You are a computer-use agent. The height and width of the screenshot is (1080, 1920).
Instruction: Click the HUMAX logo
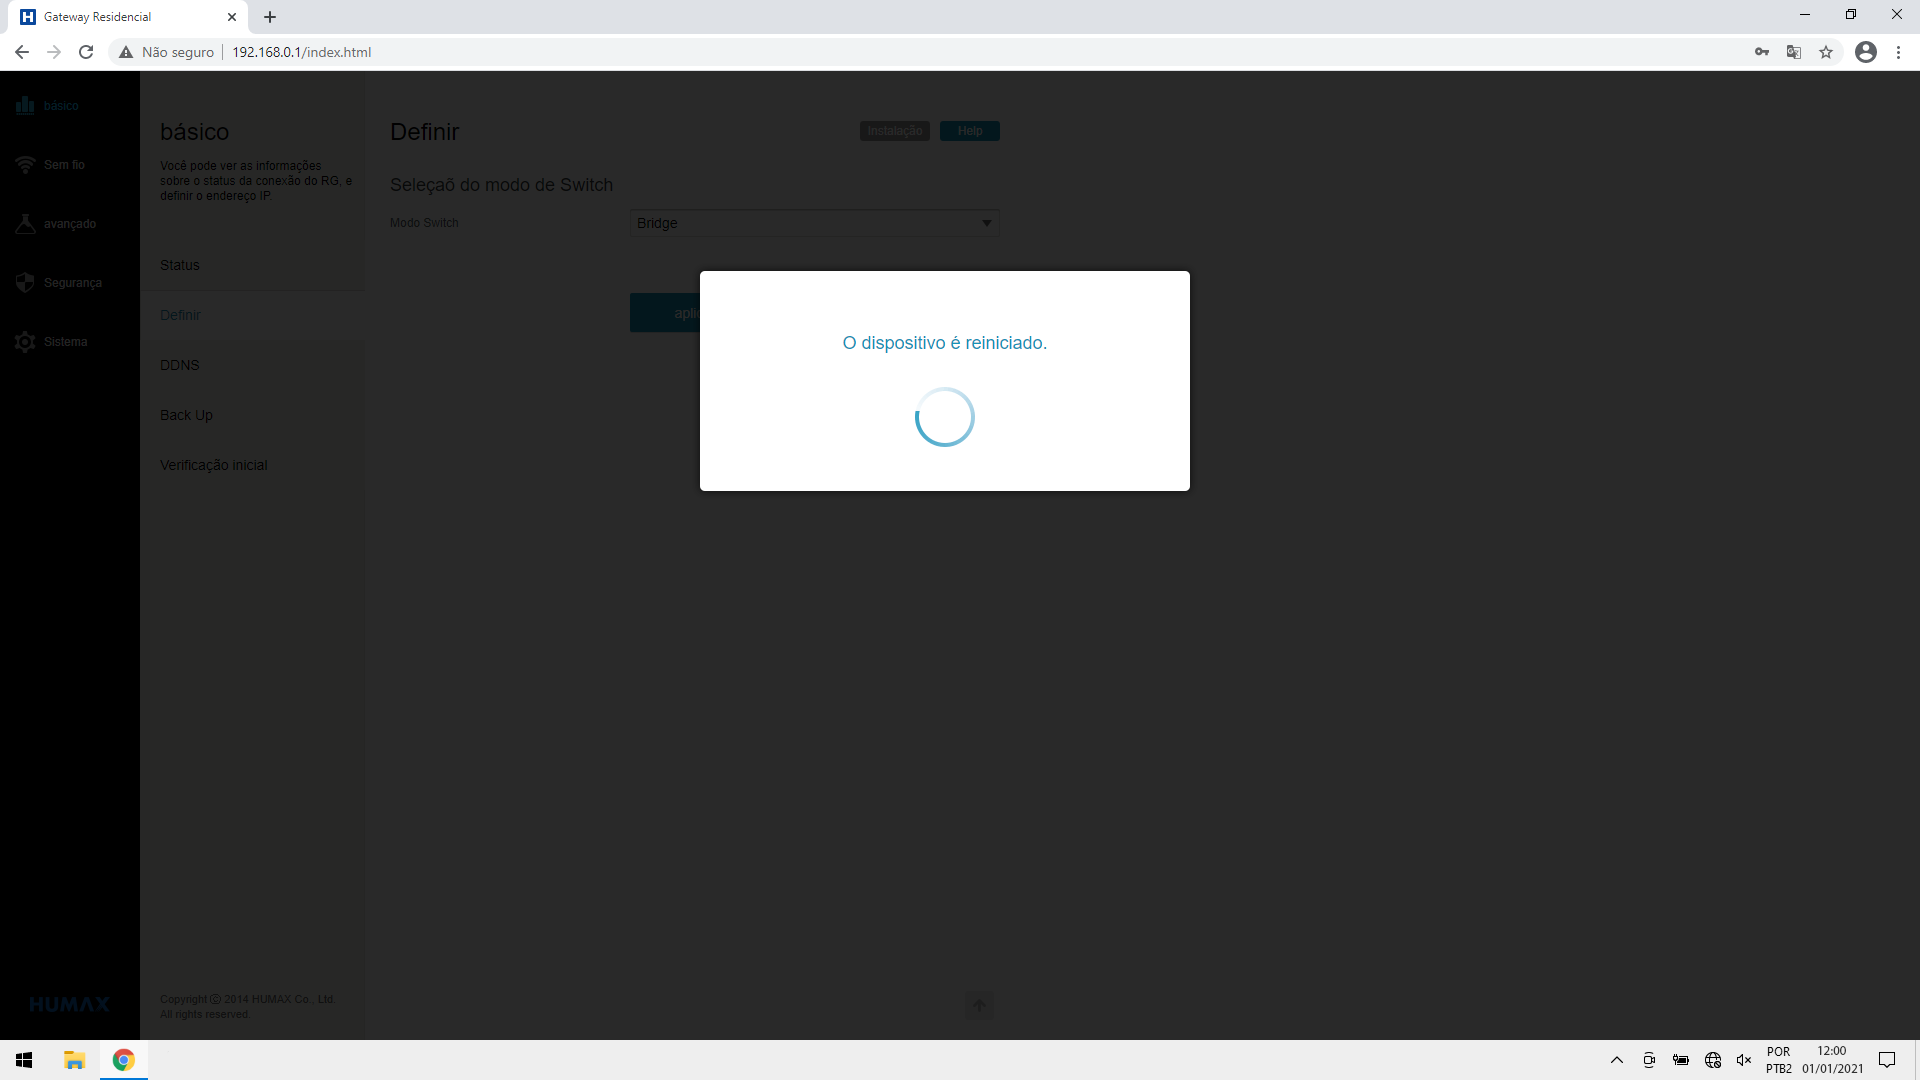tap(69, 1004)
